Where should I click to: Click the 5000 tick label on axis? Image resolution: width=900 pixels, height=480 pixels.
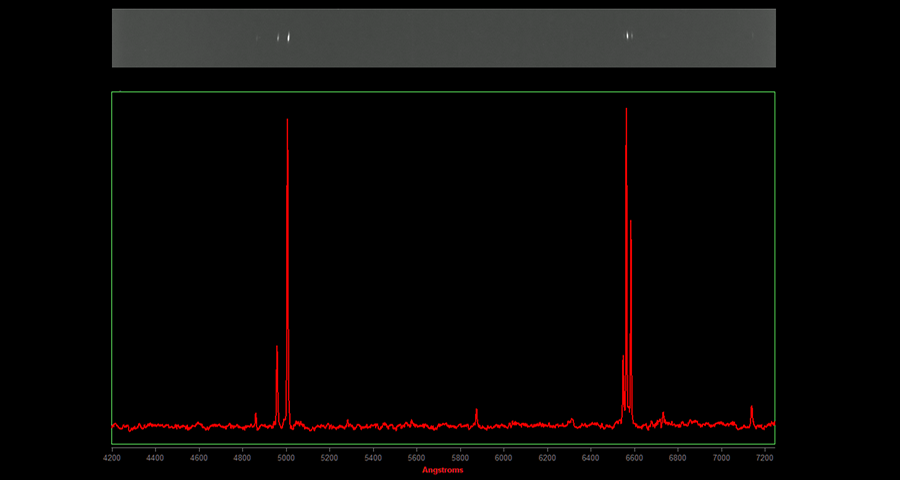tap(286, 457)
